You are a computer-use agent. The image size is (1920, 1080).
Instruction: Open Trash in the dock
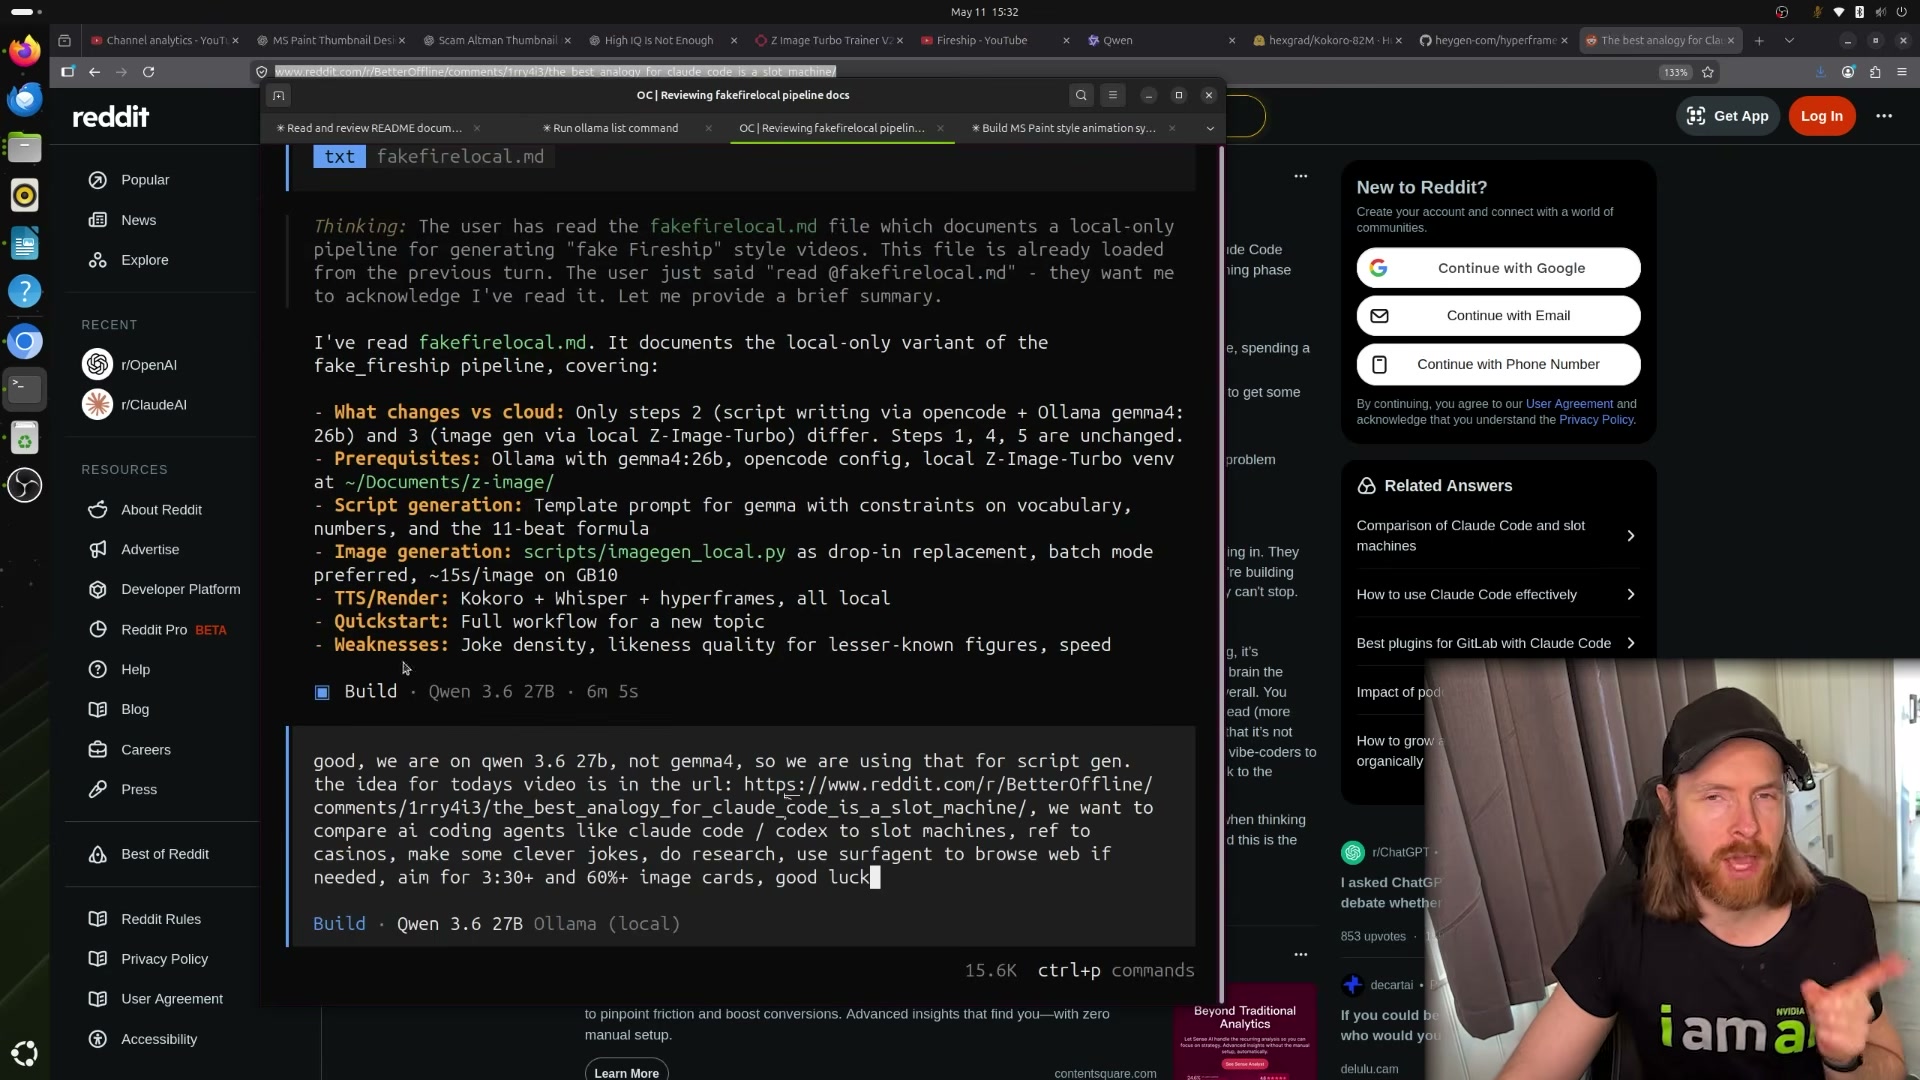25,437
